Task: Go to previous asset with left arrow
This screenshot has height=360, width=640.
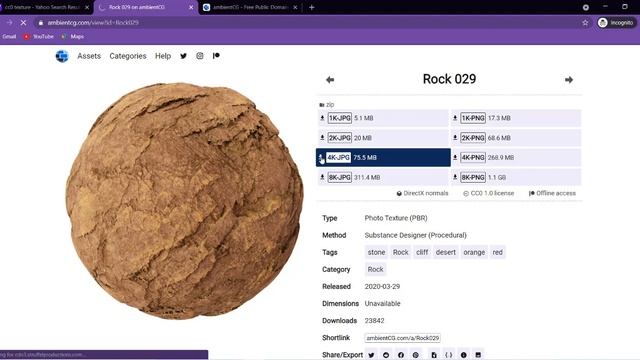Action: click(x=330, y=80)
